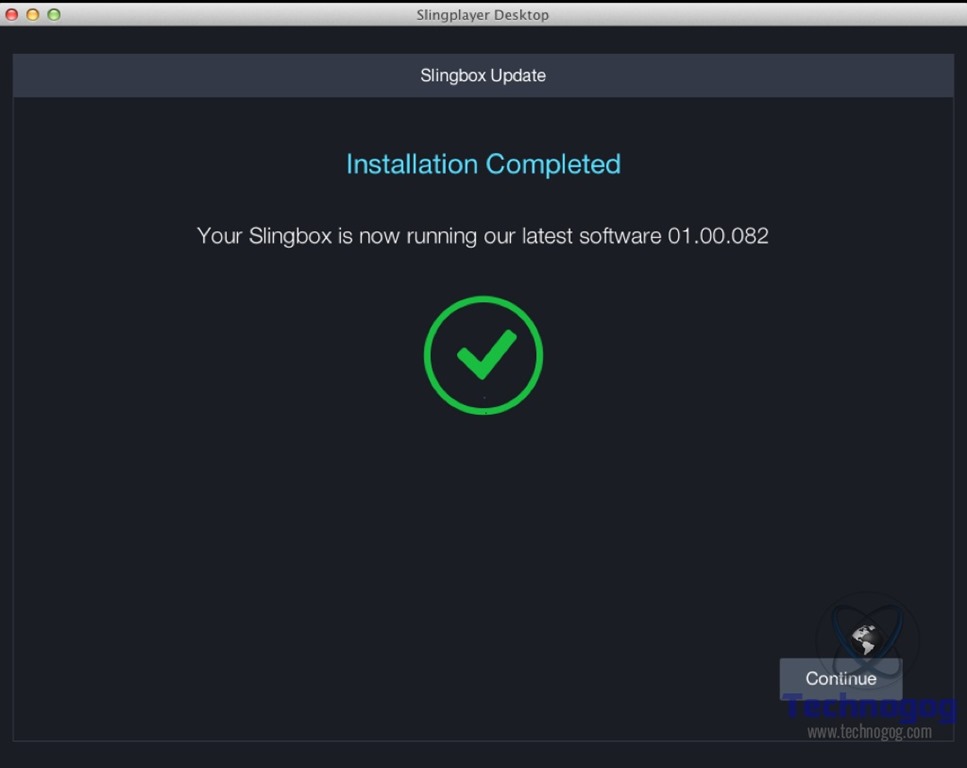Screen dimensions: 967x768
Task: Click the www.technogog.com watermark link
Action: click(x=869, y=732)
